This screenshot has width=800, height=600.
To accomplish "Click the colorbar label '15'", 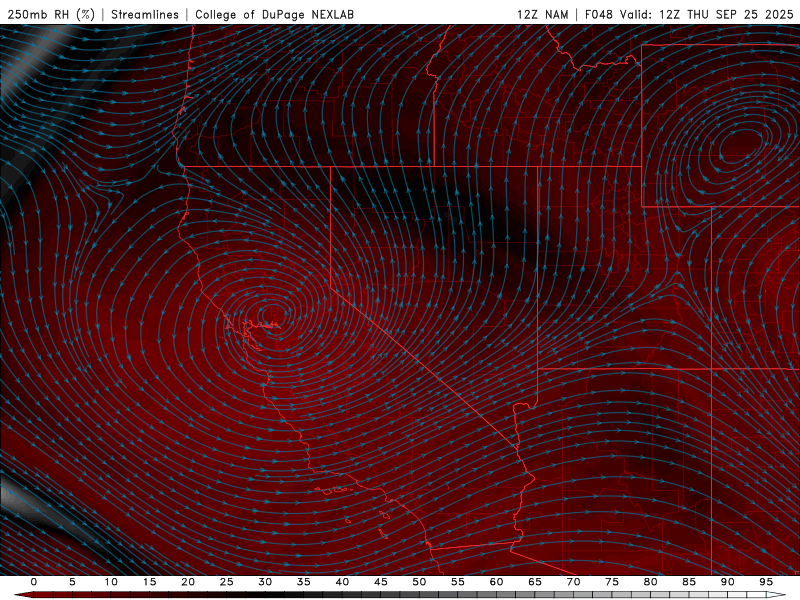I will click(149, 582).
